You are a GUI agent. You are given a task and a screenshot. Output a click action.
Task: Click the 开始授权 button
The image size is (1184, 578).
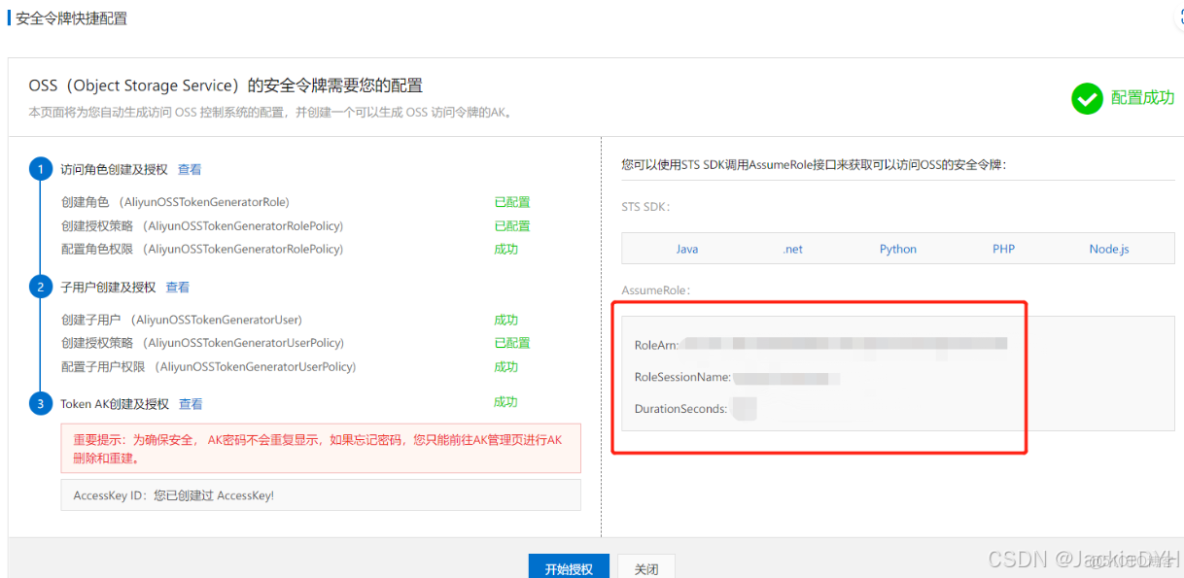coord(568,566)
